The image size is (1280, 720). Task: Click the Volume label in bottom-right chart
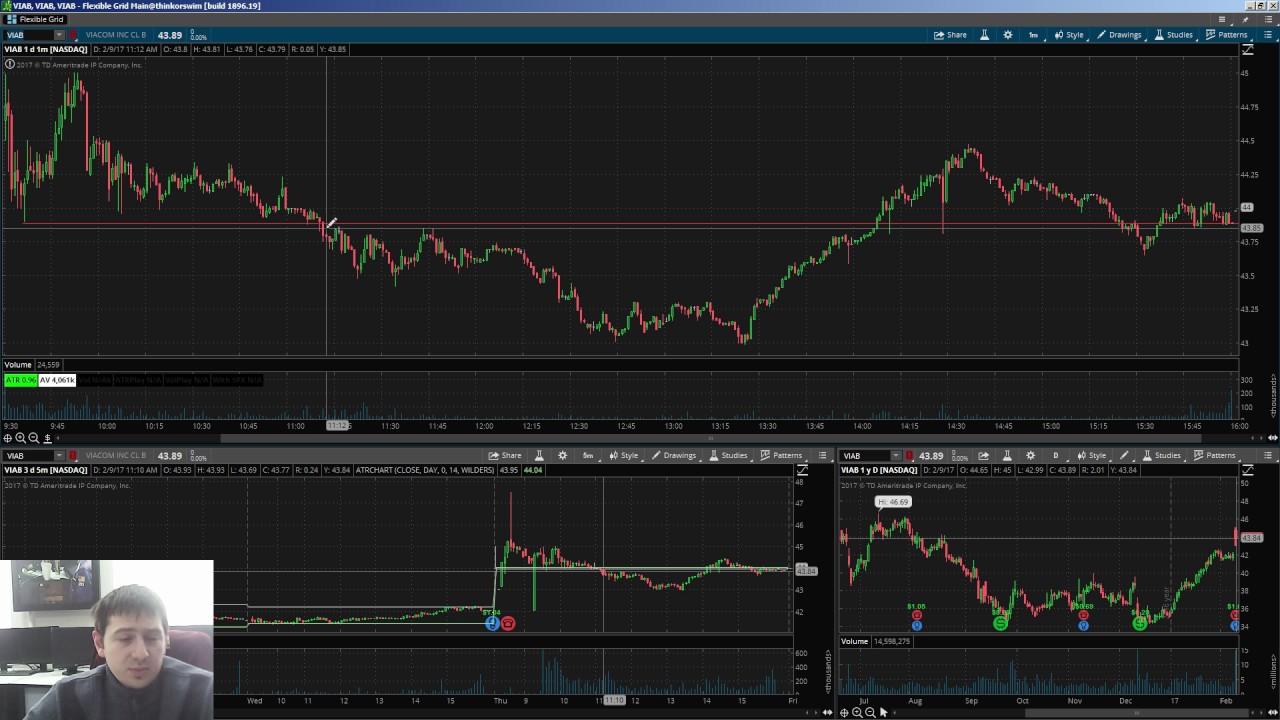pyautogui.click(x=855, y=641)
